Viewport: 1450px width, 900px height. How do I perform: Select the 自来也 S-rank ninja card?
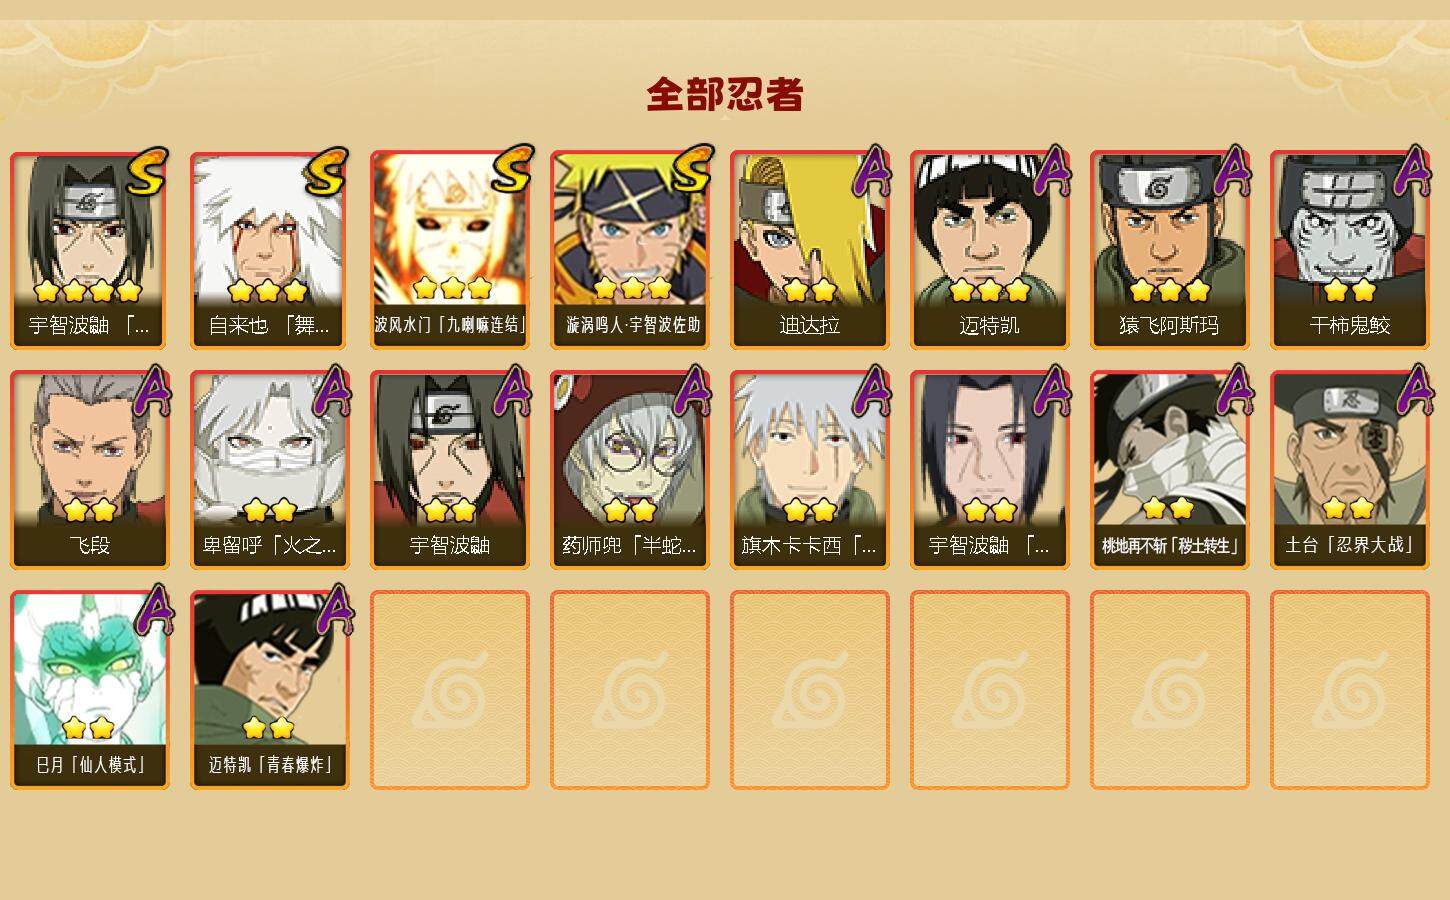pos(269,250)
